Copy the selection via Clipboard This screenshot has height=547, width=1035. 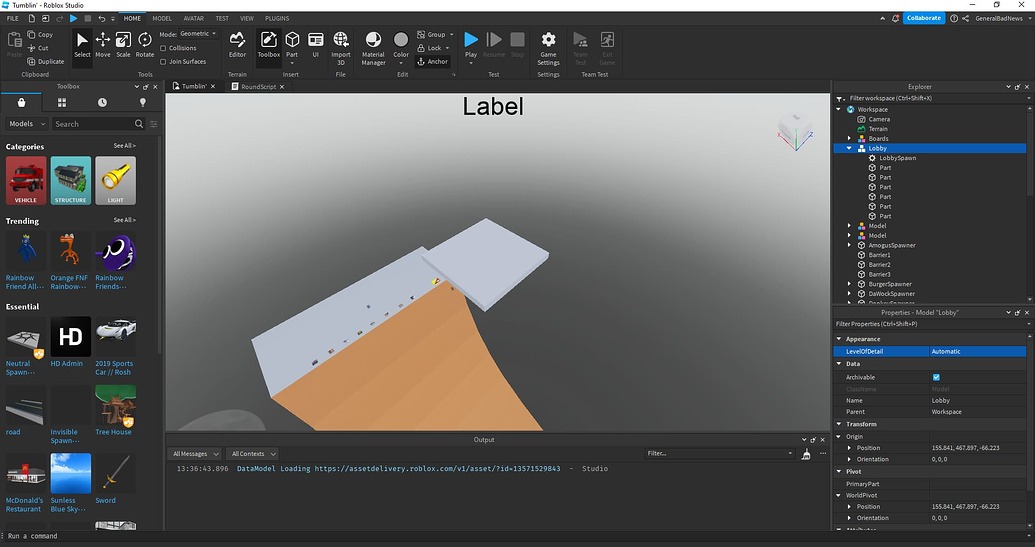[40, 34]
